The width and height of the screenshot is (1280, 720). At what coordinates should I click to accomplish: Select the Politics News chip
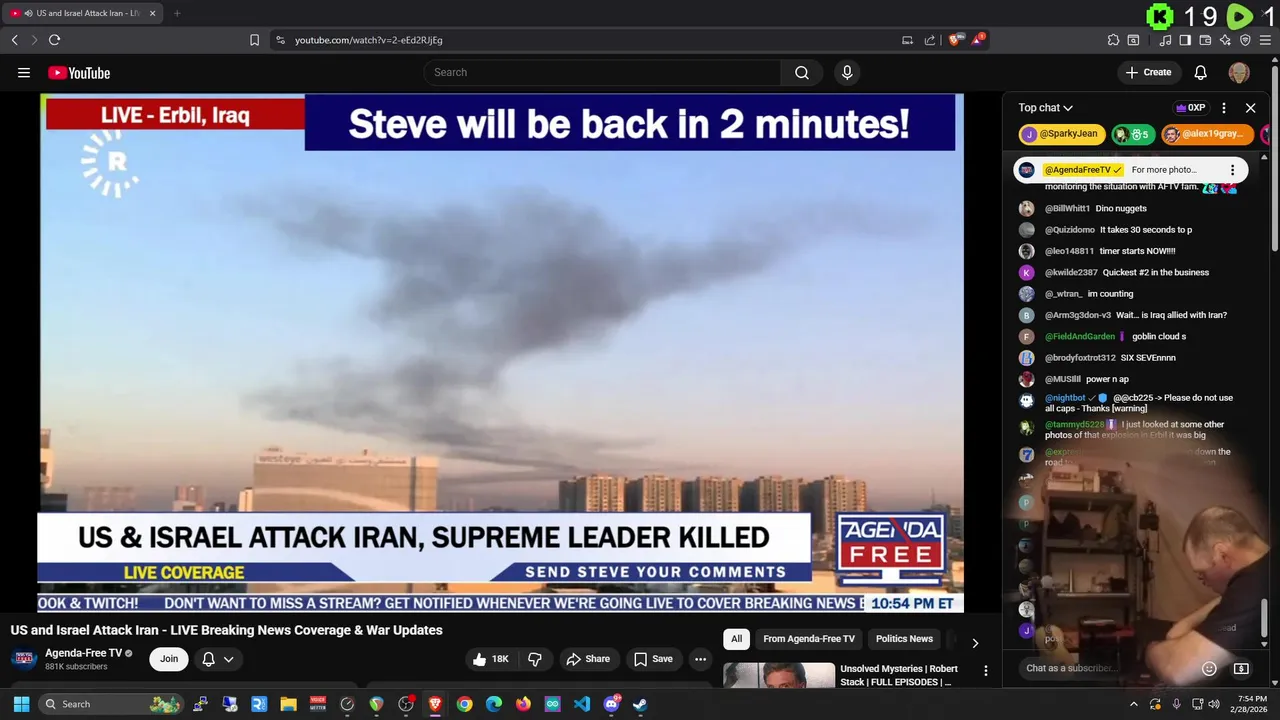click(x=904, y=639)
